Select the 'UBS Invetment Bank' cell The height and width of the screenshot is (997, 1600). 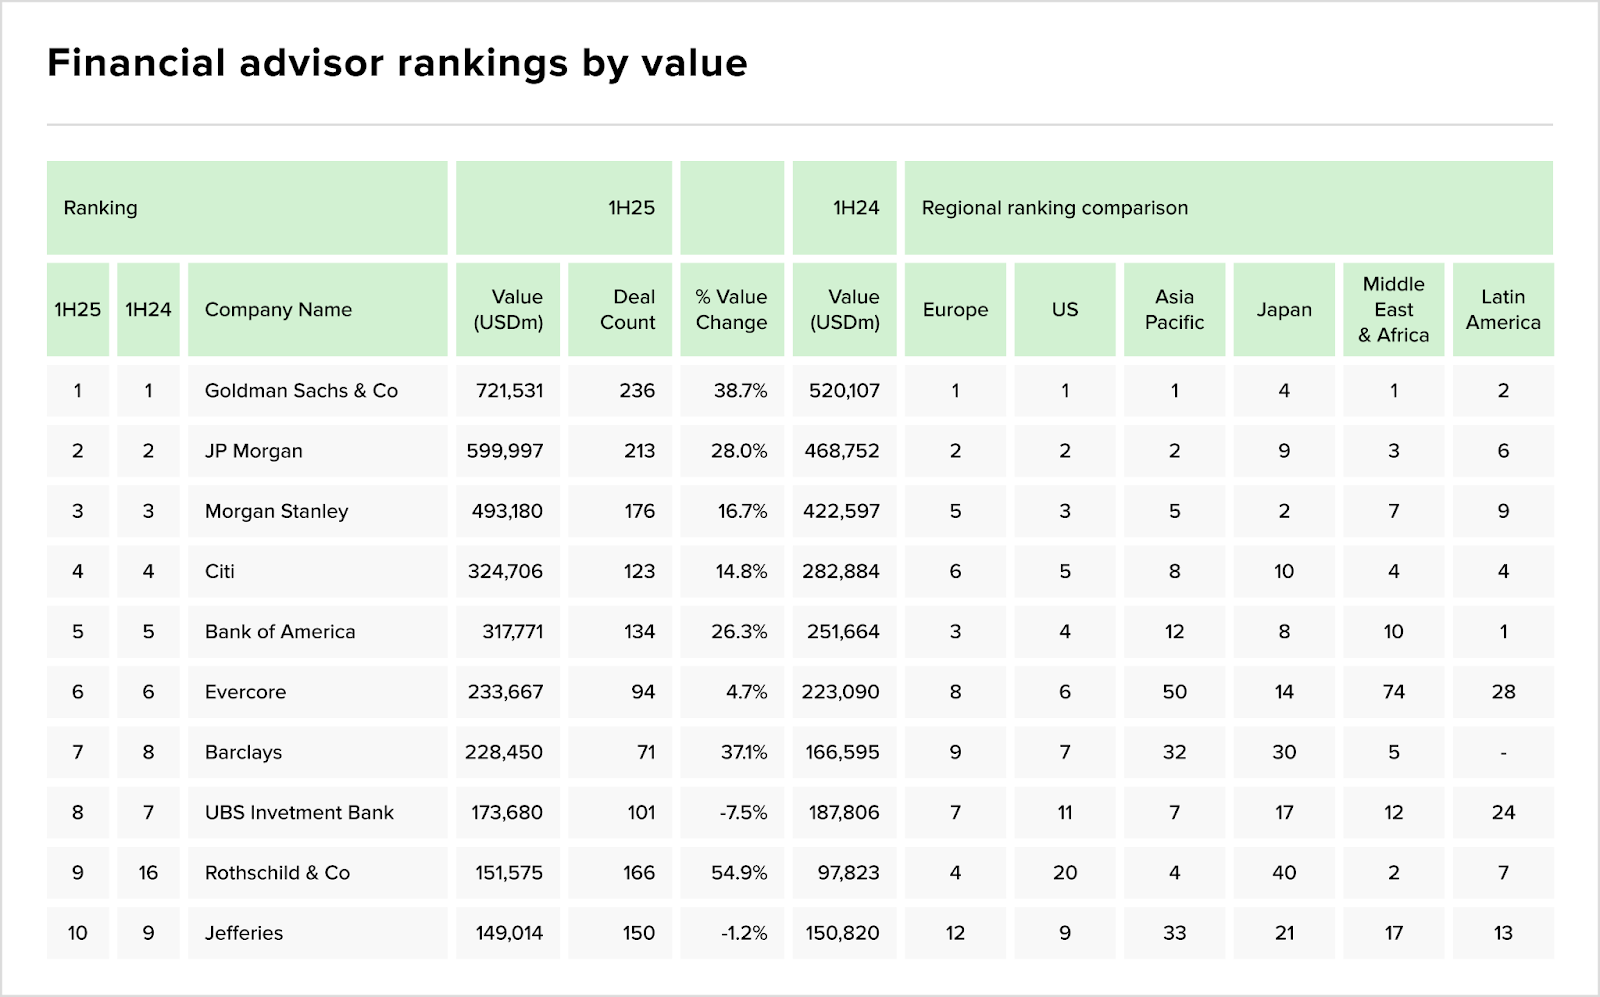(318, 812)
